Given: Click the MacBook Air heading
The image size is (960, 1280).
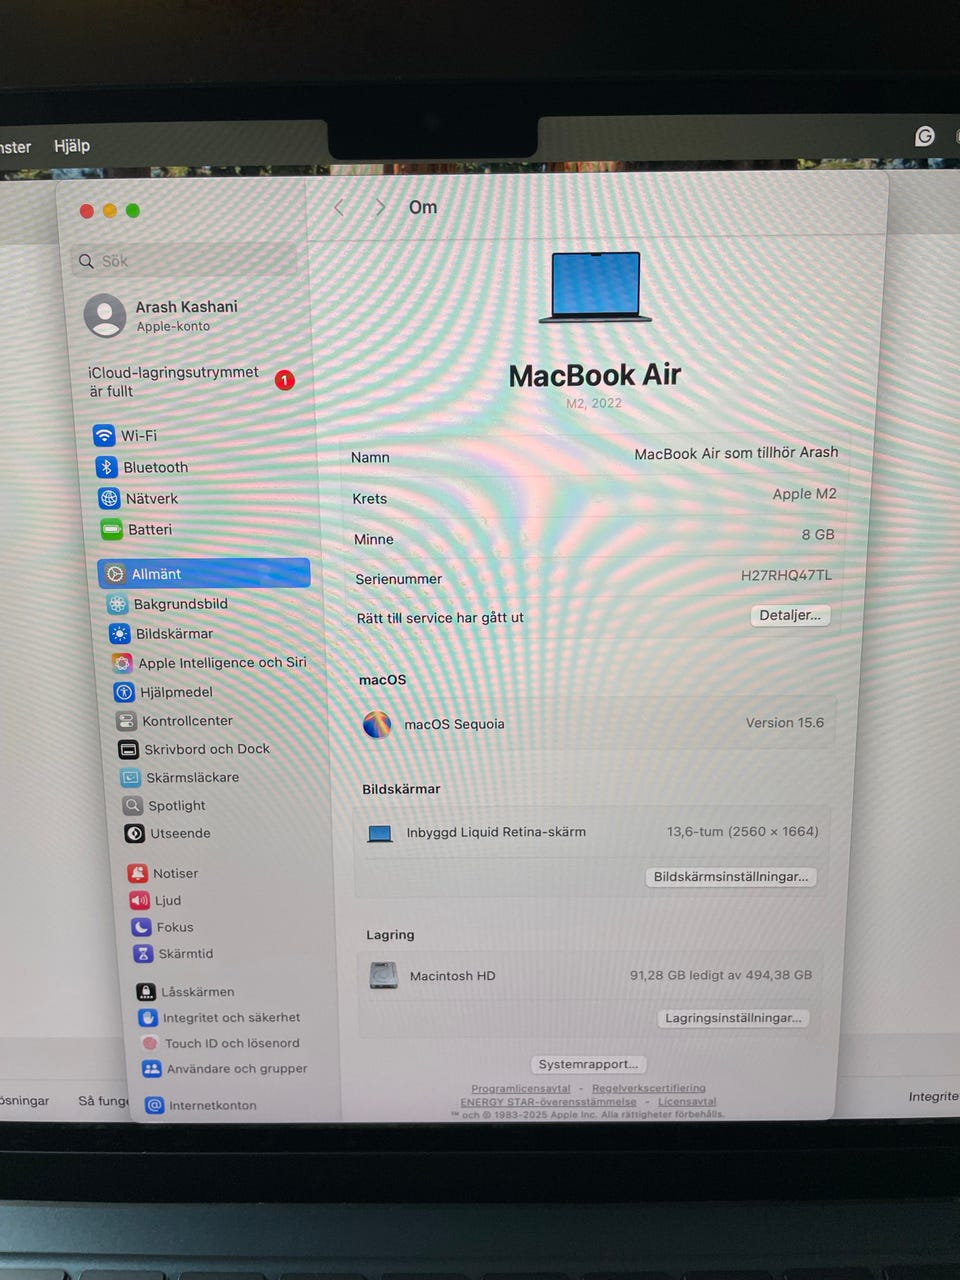Looking at the screenshot, I should pyautogui.click(x=595, y=376).
